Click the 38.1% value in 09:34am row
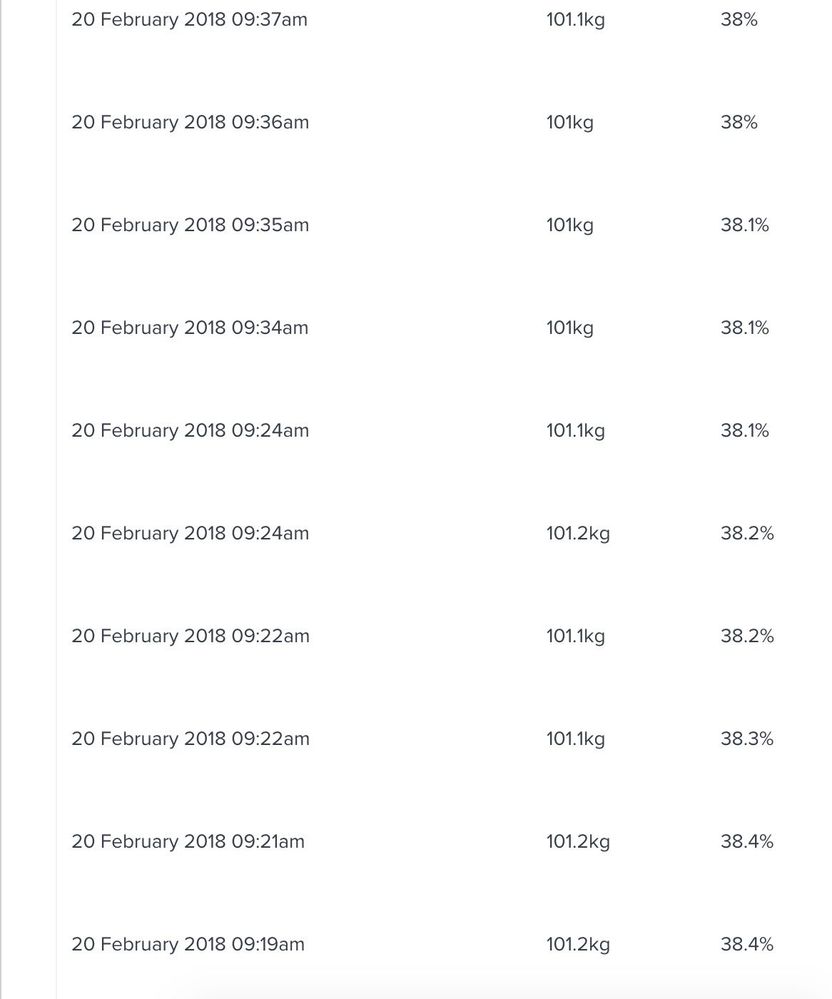832x999 pixels. (x=745, y=328)
